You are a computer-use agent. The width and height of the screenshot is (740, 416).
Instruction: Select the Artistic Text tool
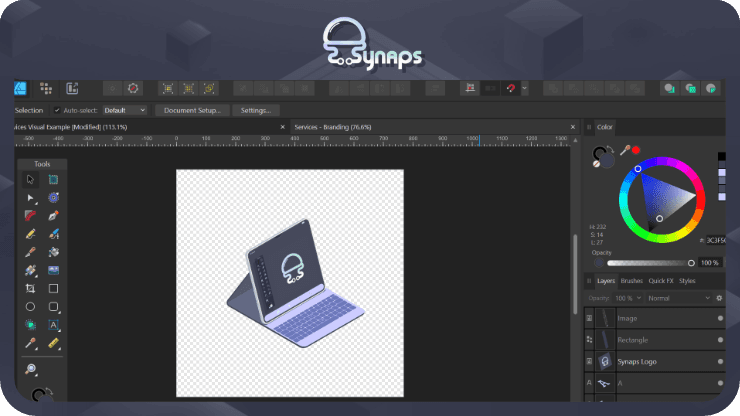point(53,325)
